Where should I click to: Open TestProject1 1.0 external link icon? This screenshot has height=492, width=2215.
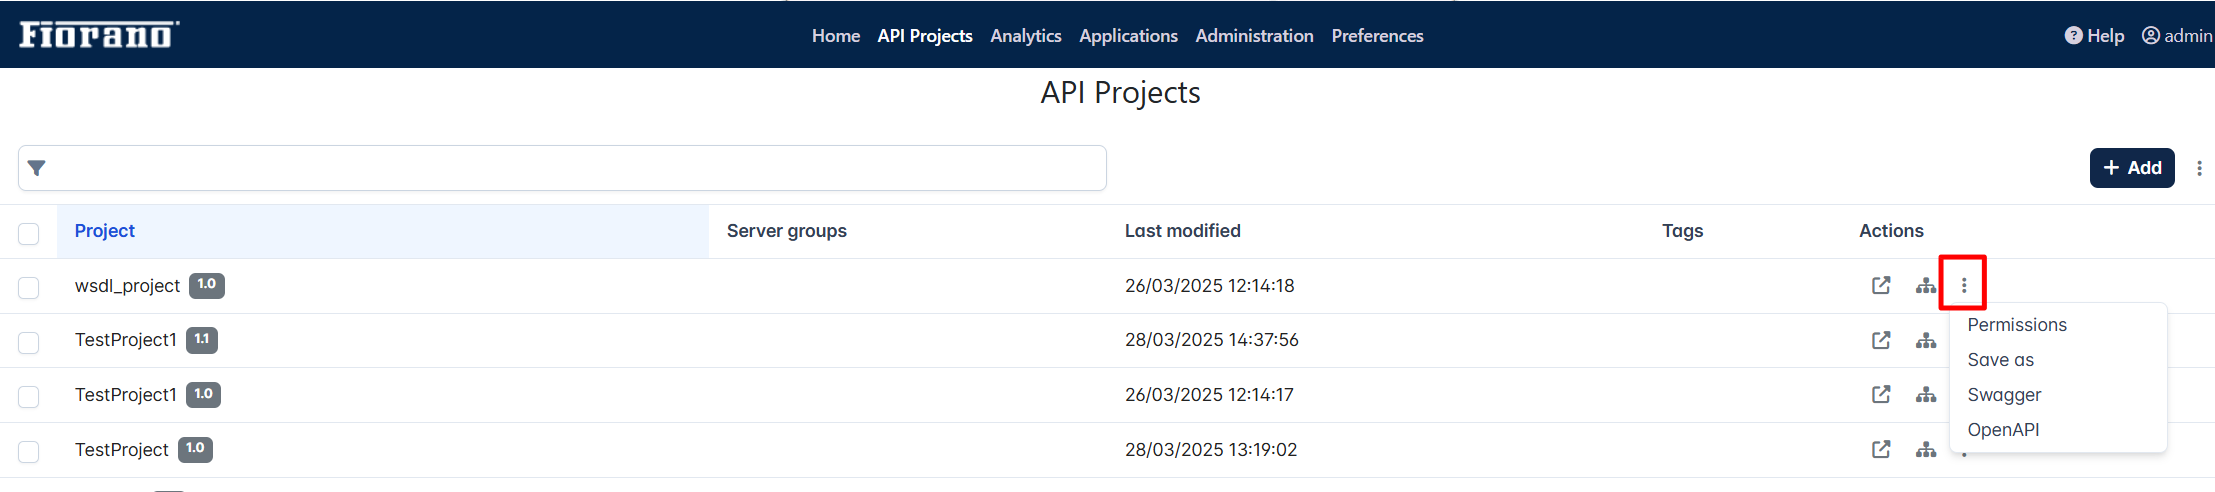1881,394
